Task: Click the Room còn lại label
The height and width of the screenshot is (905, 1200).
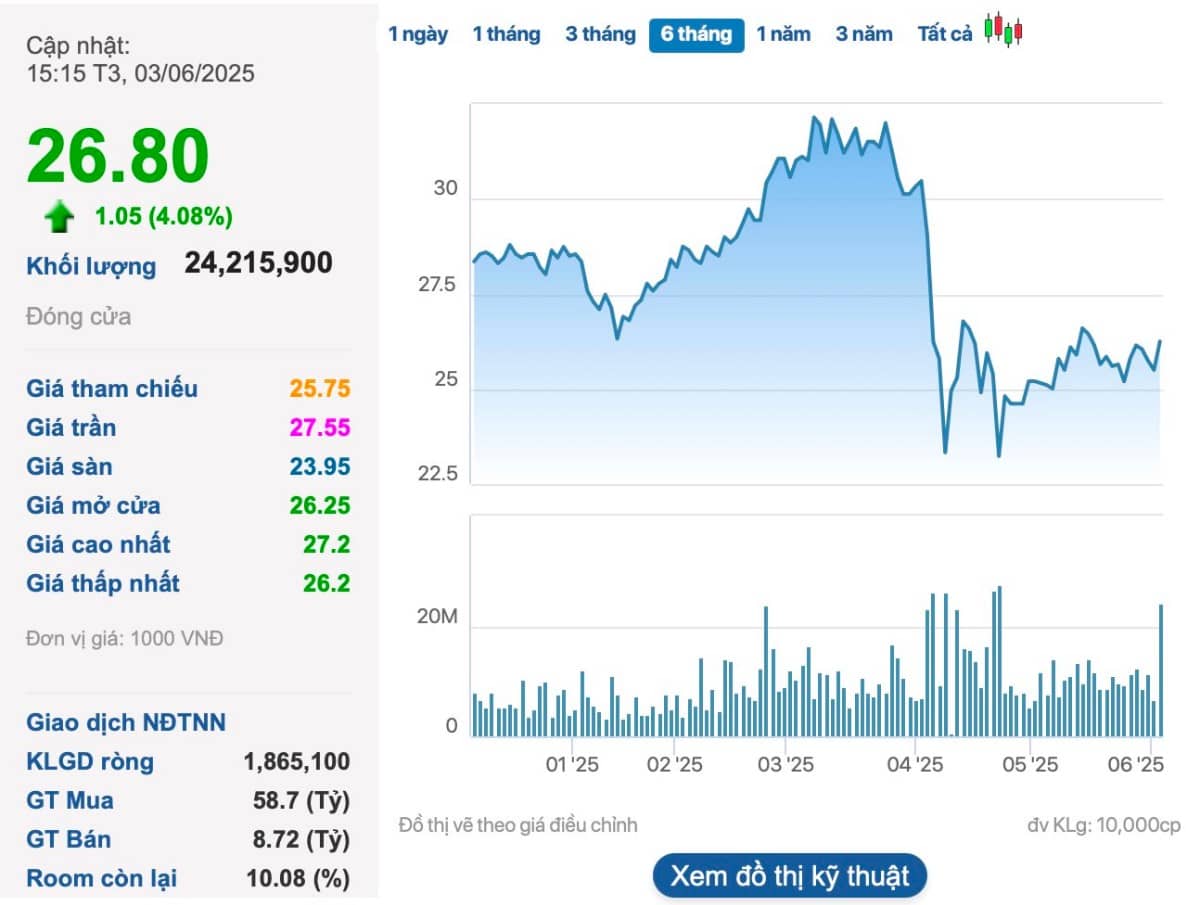Action: 101,879
